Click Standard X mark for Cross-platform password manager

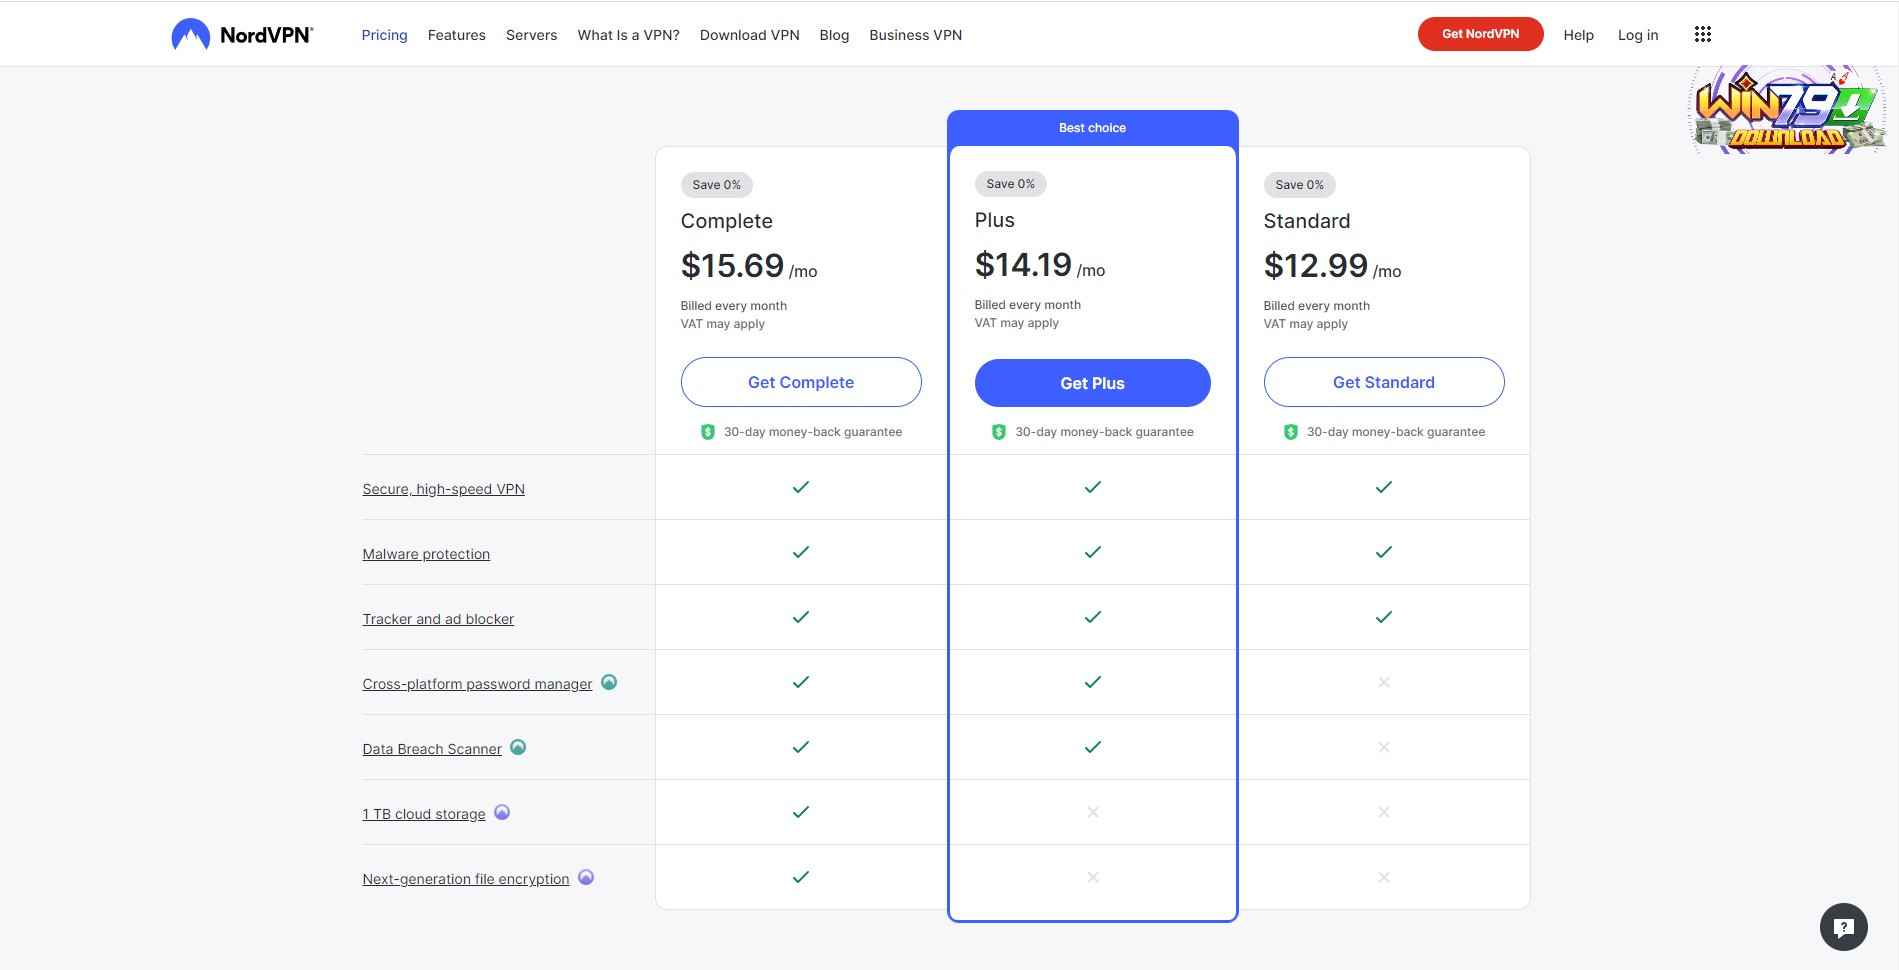pos(1384,682)
